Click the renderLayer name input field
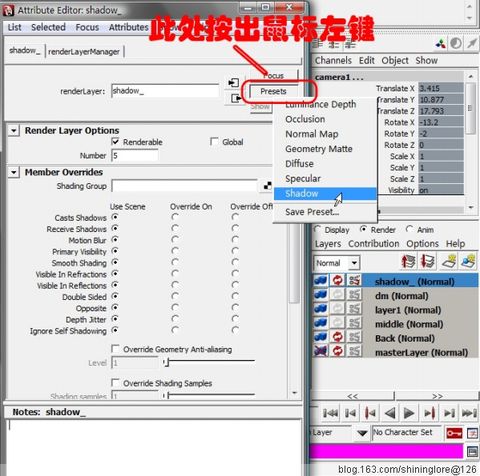This screenshot has width=480, height=476. tap(165, 91)
